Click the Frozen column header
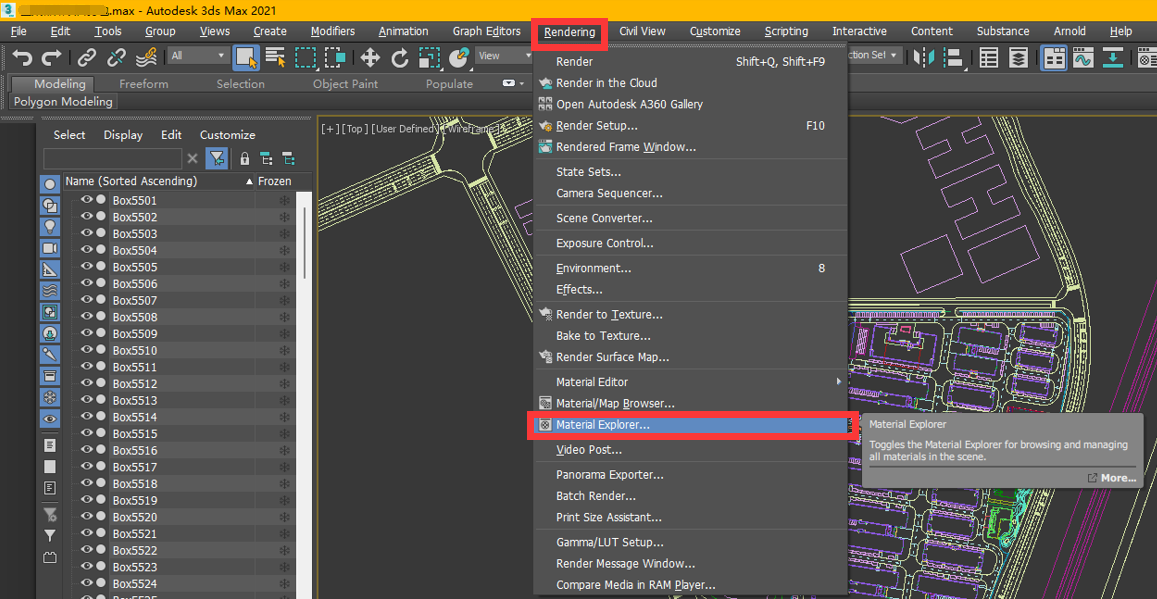 [x=274, y=181]
